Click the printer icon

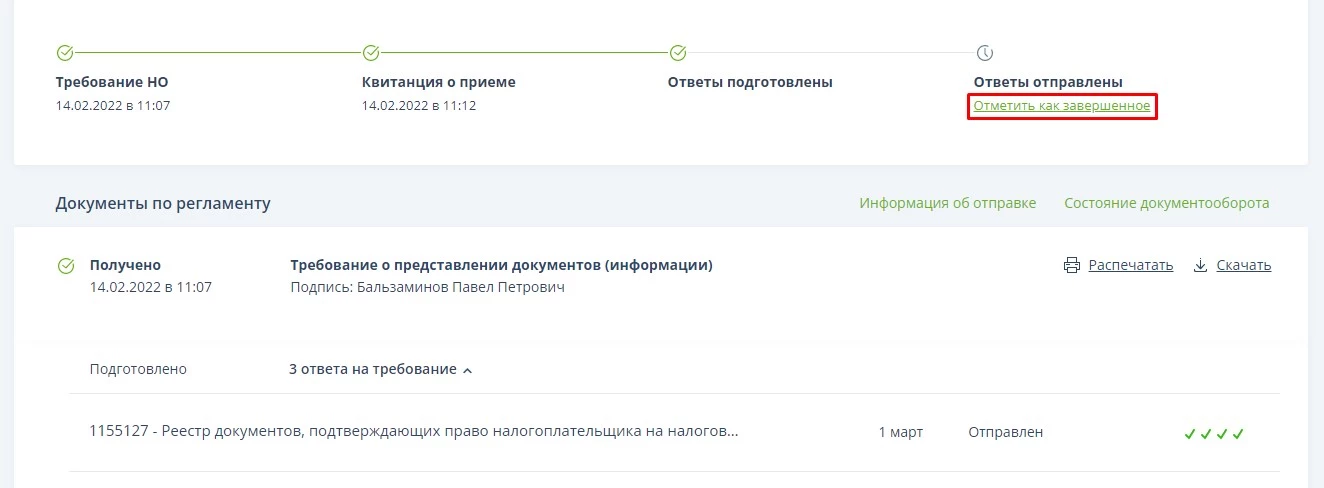click(x=1072, y=266)
